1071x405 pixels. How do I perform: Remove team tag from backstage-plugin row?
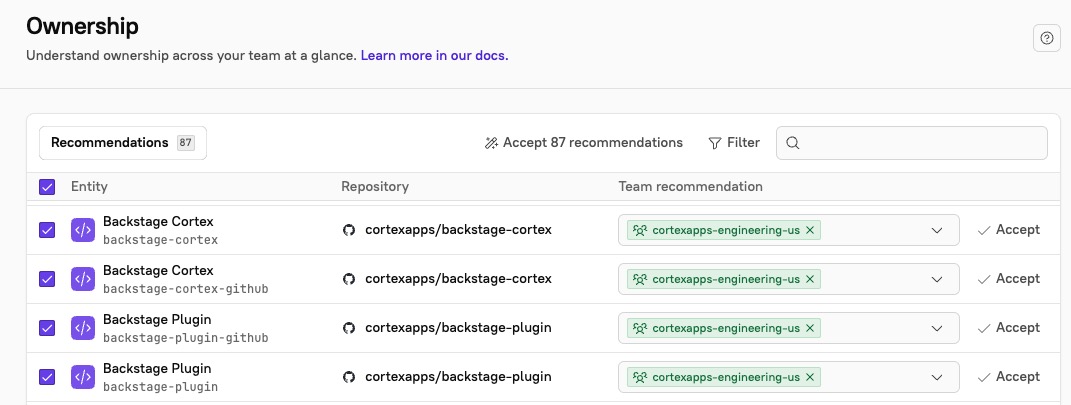point(810,377)
